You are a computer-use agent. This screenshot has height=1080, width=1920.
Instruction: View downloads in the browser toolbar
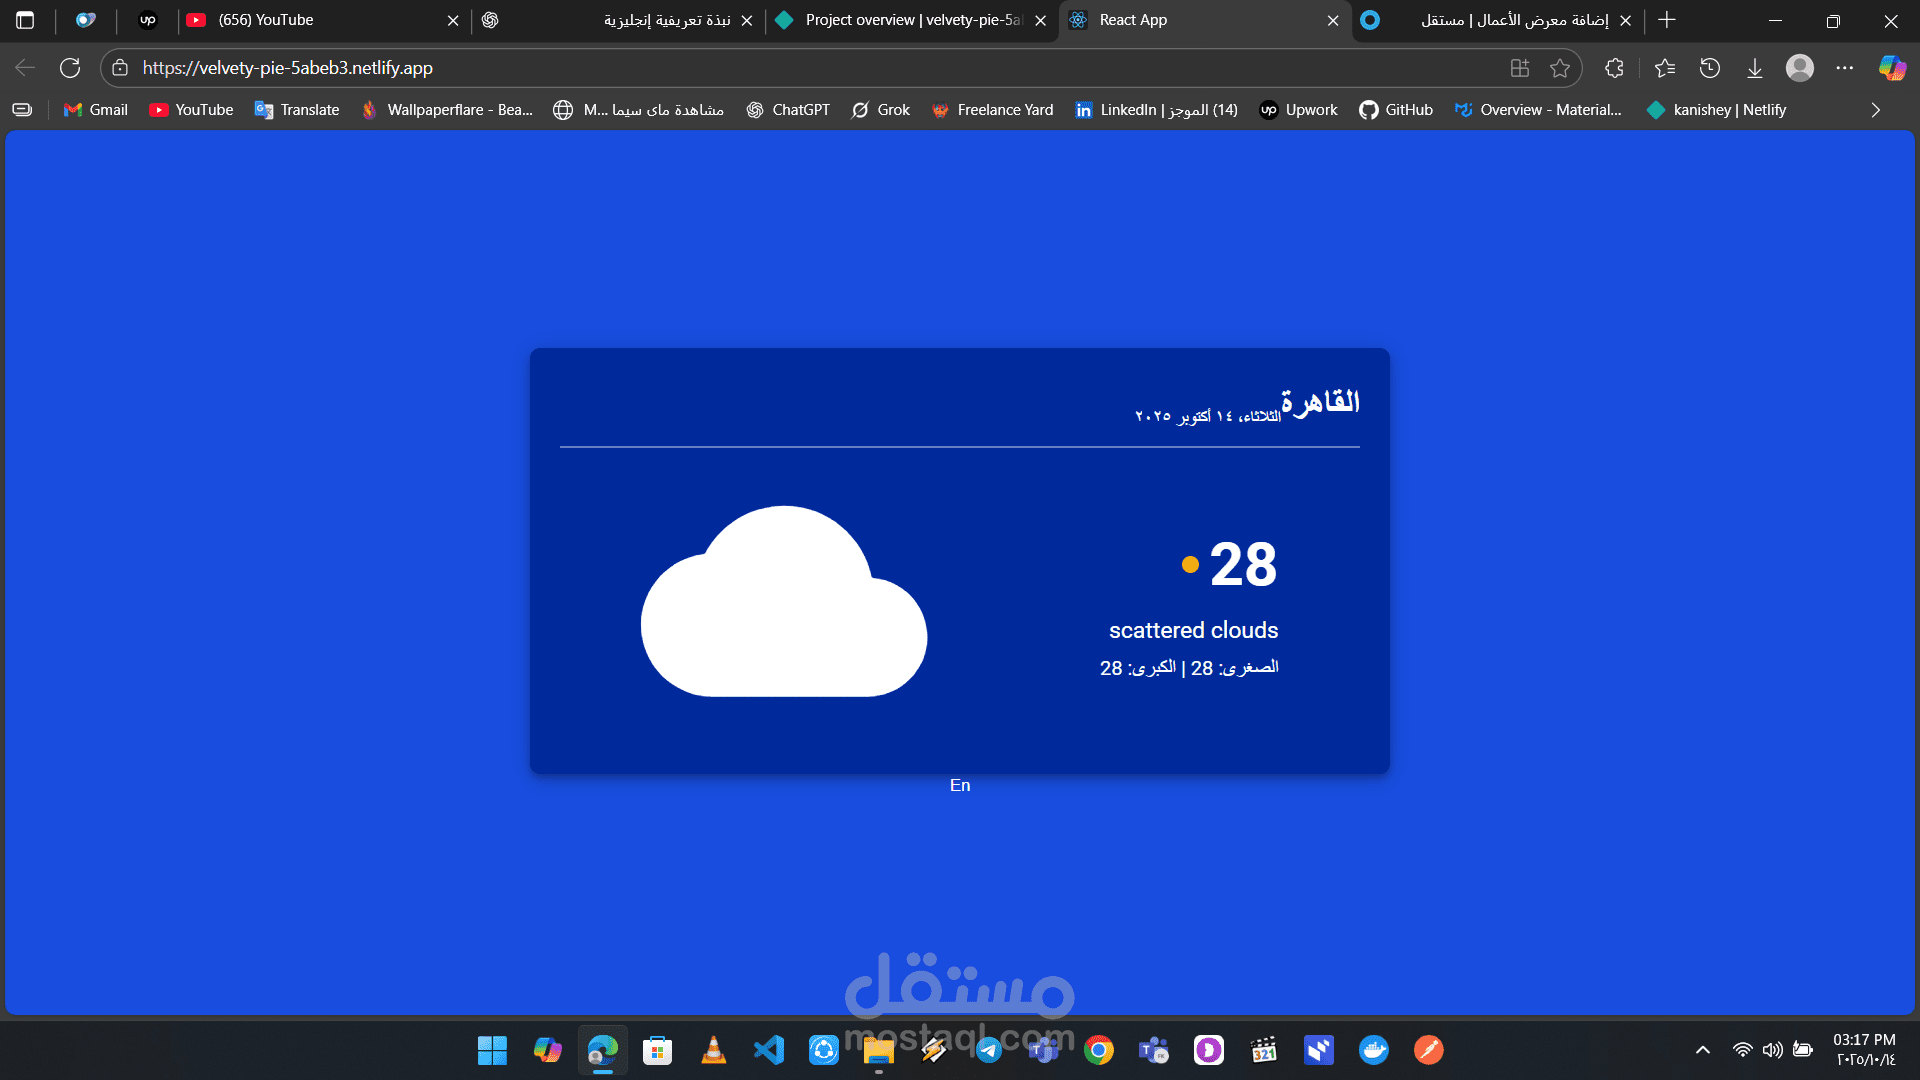1755,68
